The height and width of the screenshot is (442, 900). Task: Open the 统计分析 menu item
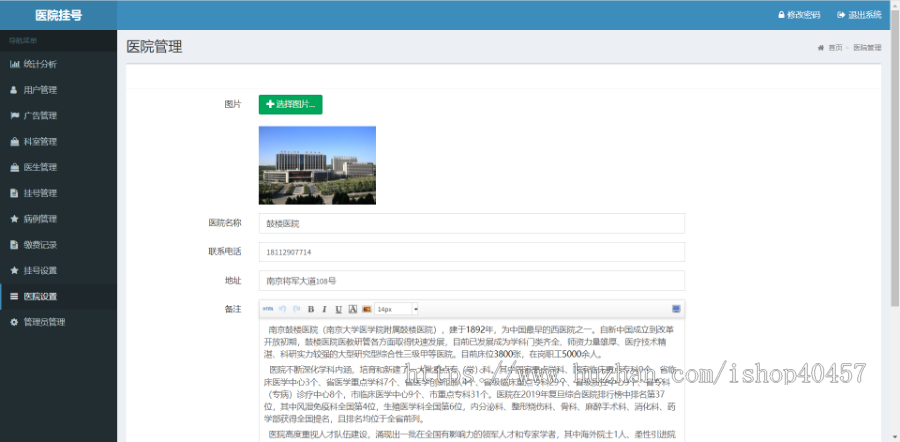coord(59,64)
